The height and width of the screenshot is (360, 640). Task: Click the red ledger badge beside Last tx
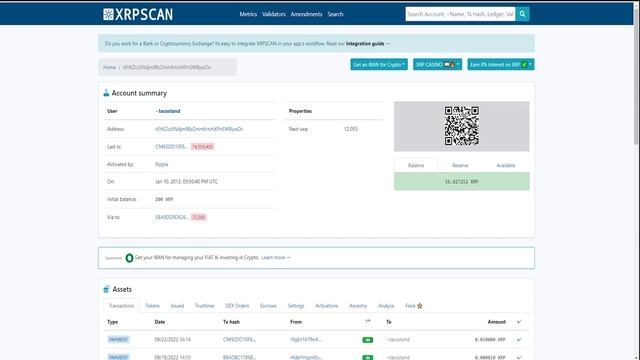[x=202, y=147]
